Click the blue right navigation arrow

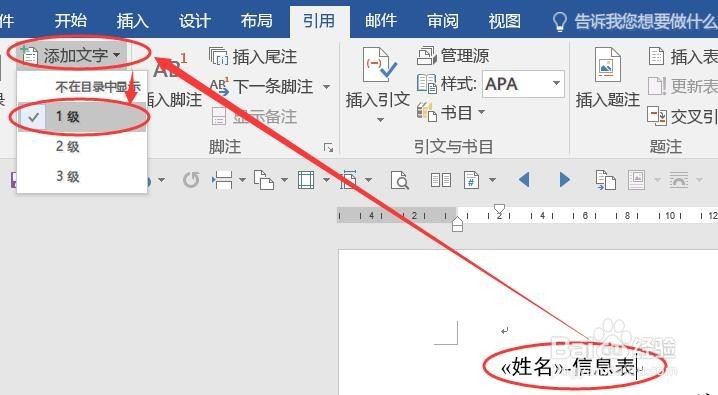565,179
